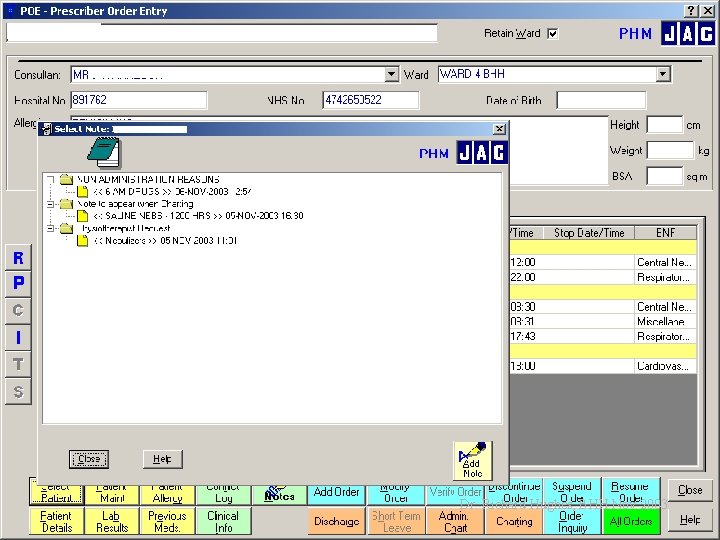Click the Hospital No input field

(139, 100)
